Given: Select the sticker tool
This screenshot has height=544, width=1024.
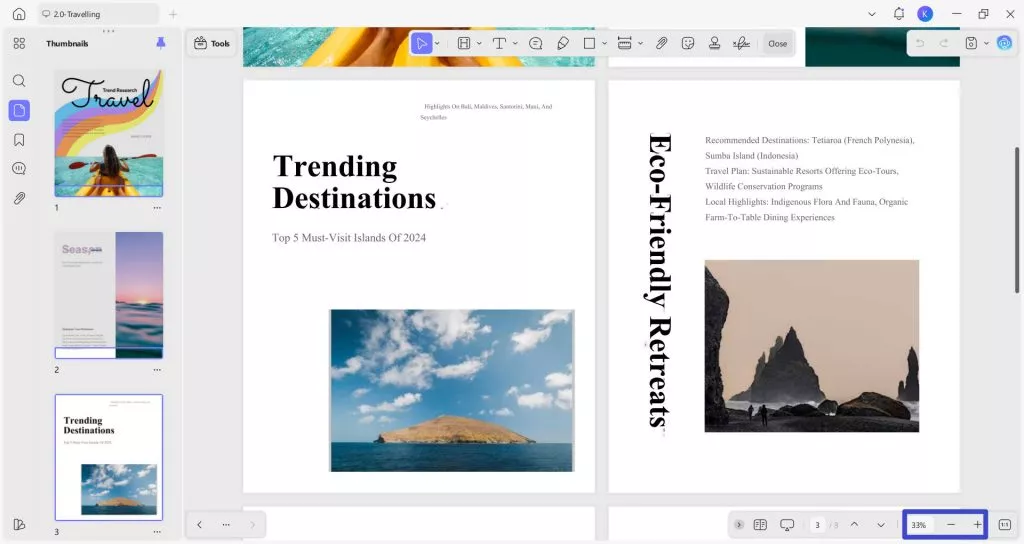Looking at the screenshot, I should coord(688,43).
